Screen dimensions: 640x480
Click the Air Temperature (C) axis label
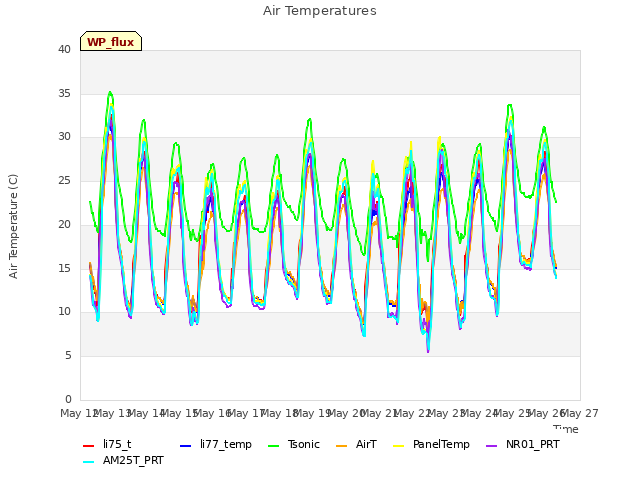(13, 226)
